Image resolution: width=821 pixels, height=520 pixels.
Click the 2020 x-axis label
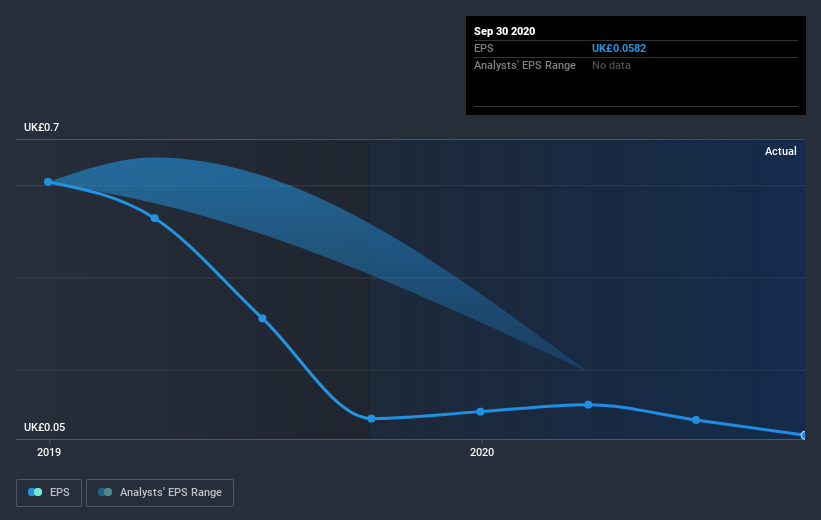482,452
